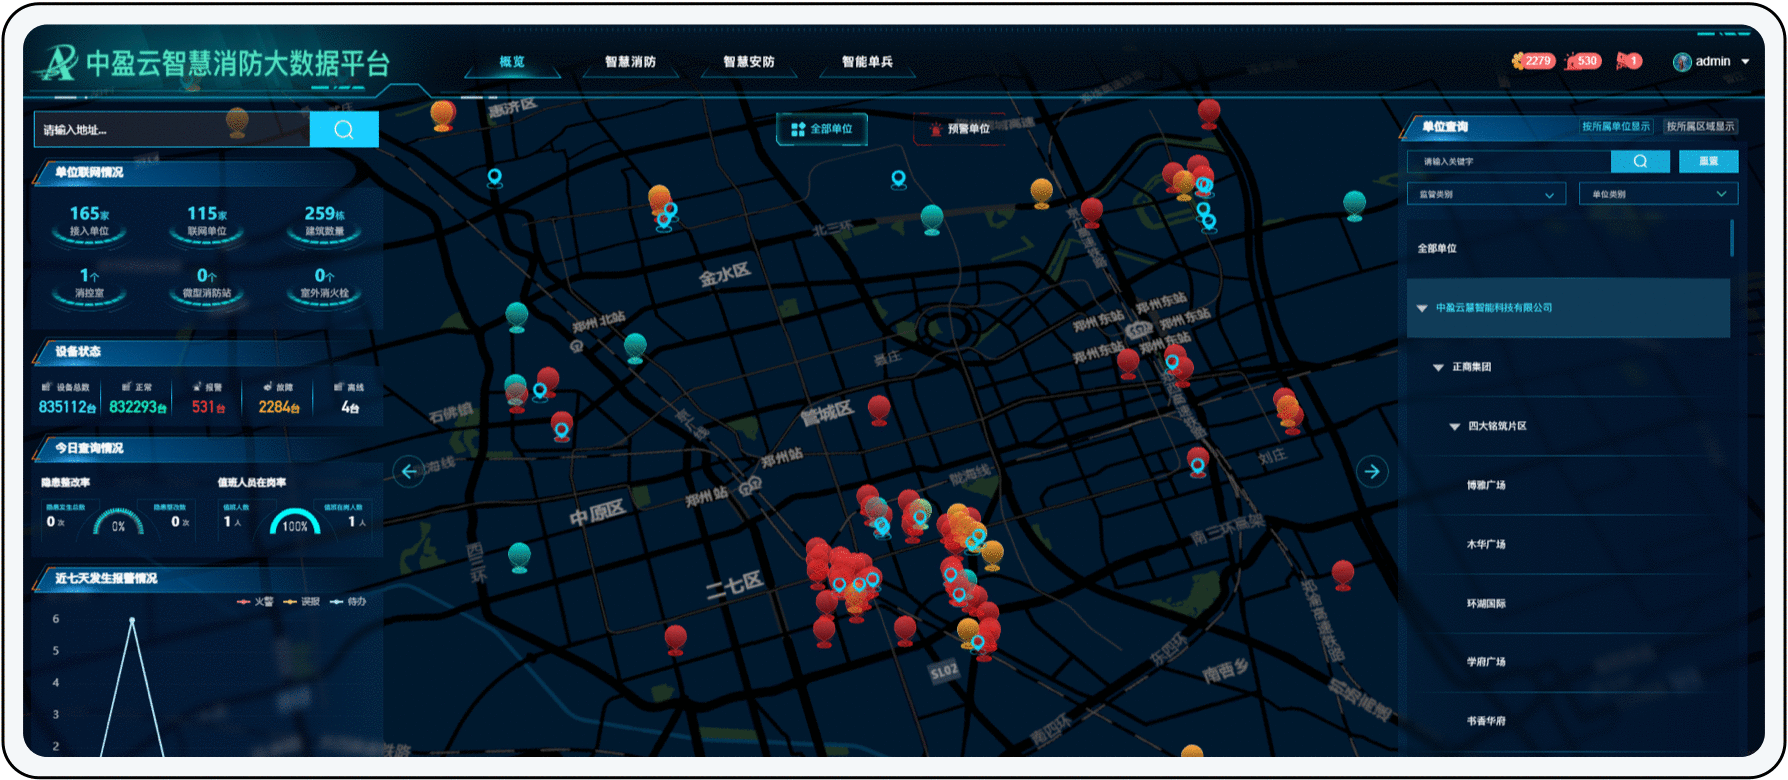Collapse left panel with the left arrow
The image size is (1788, 780).
pos(408,471)
